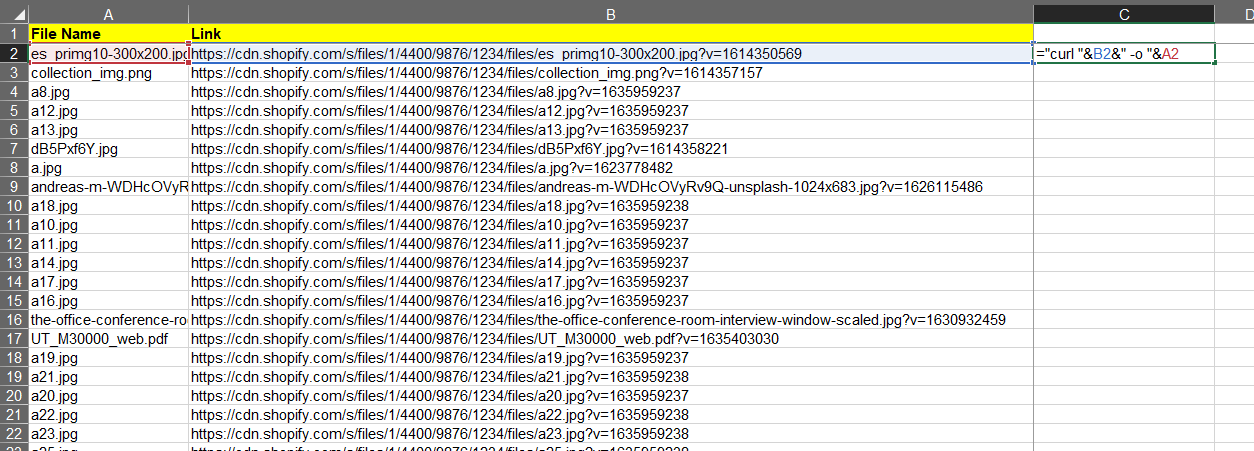Select the dB5Pxf6Y.jpg file name cell

pos(108,149)
